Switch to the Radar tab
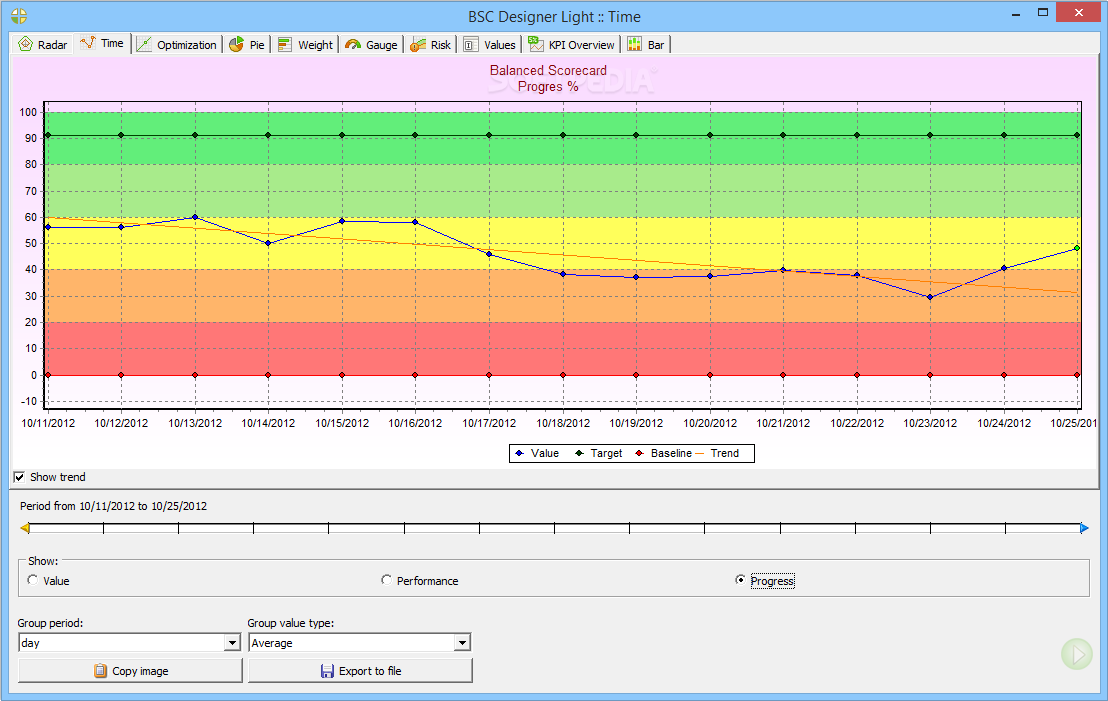Viewport: 1108px width, 701px height. [x=43, y=45]
